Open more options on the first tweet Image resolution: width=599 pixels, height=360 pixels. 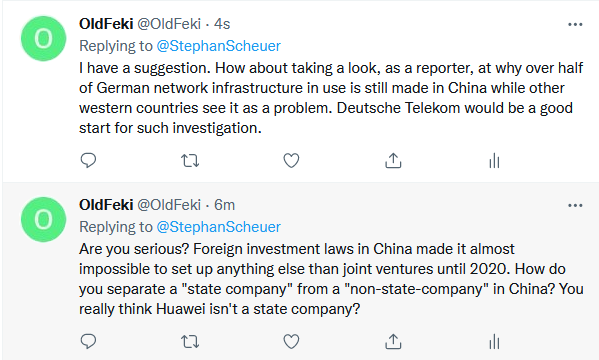pos(575,24)
